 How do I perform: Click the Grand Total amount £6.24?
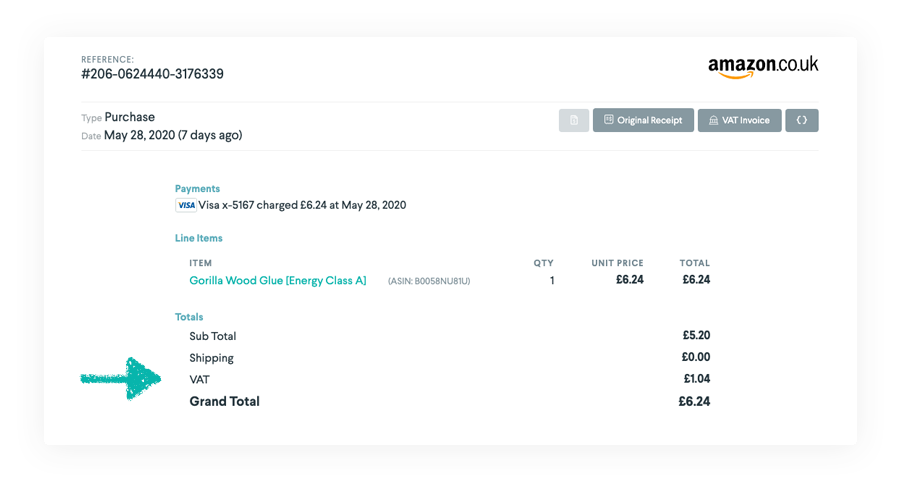pyautogui.click(x=693, y=401)
